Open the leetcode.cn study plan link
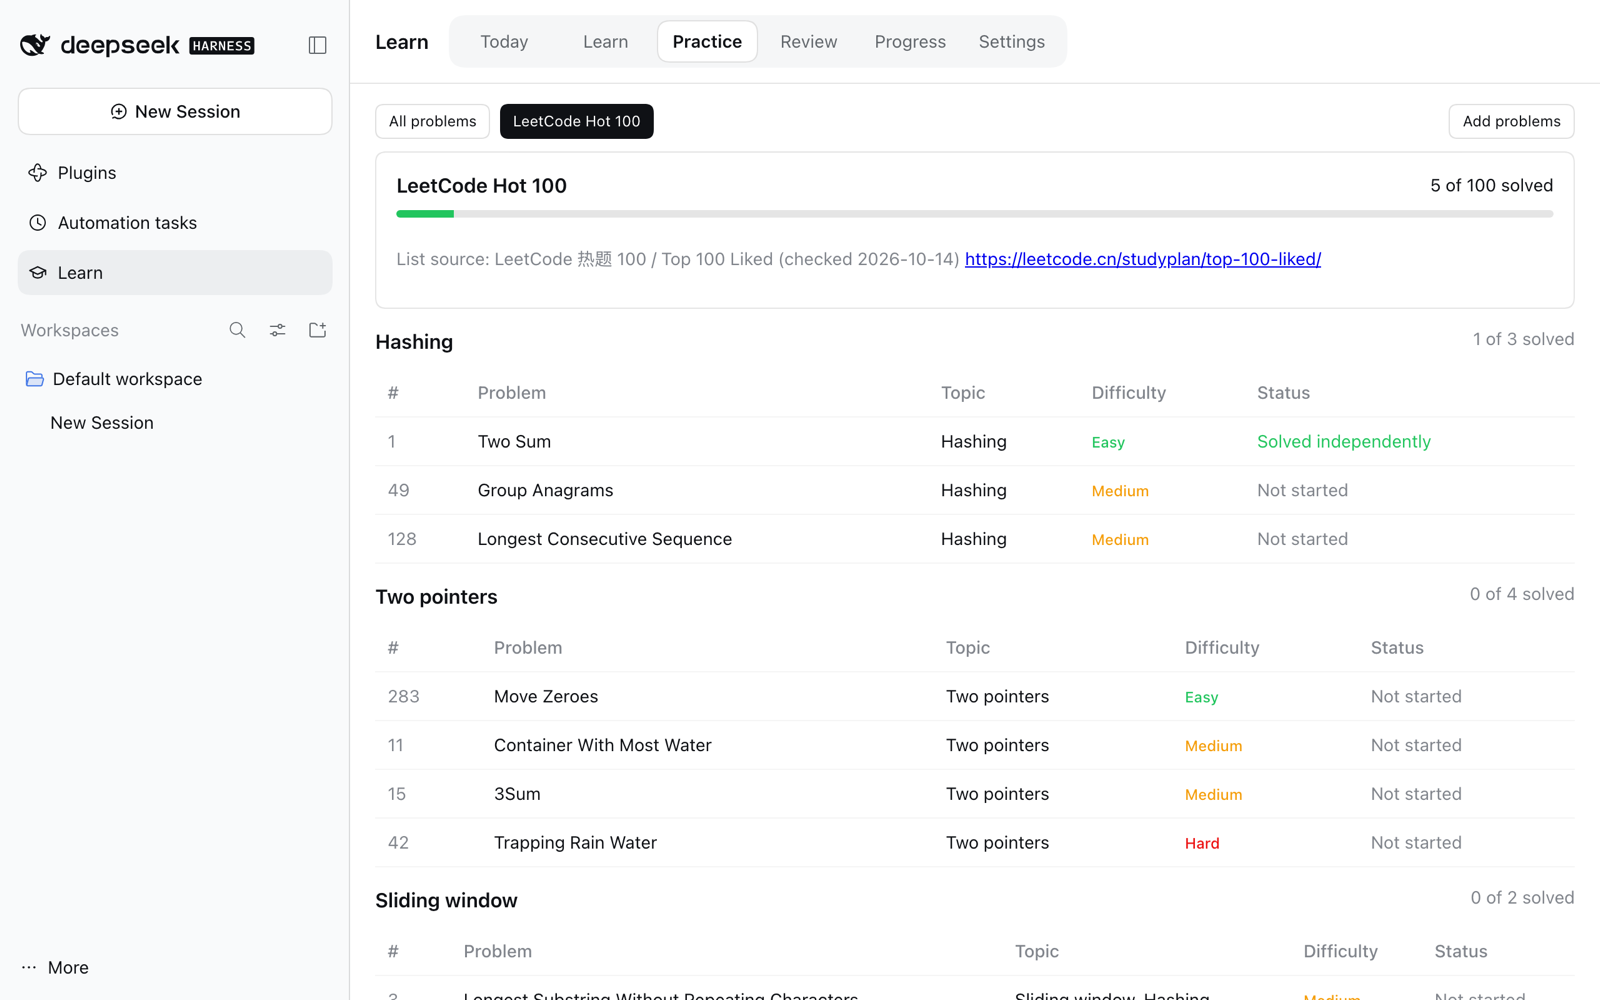Screen dimensions: 1600x1000 [x=1143, y=259]
